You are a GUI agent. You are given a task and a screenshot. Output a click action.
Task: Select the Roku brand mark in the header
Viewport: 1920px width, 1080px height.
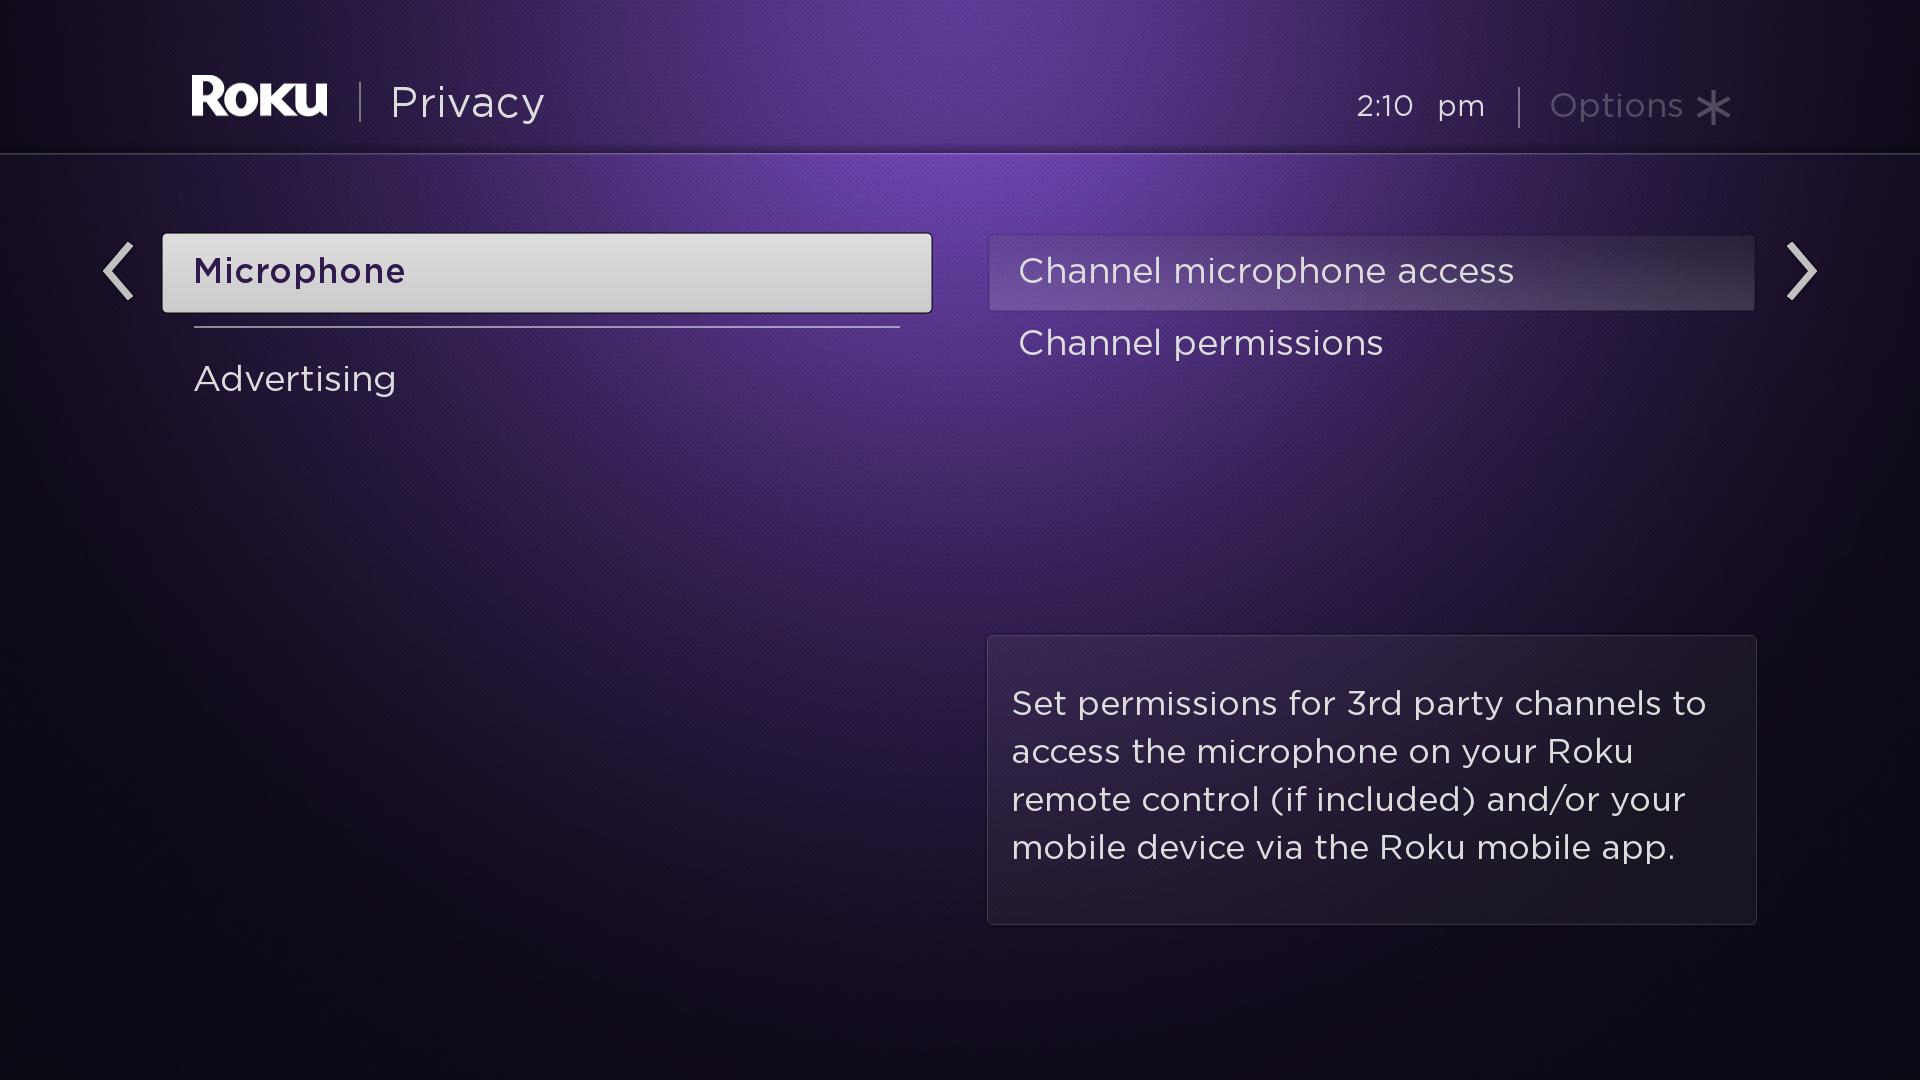[x=259, y=97]
